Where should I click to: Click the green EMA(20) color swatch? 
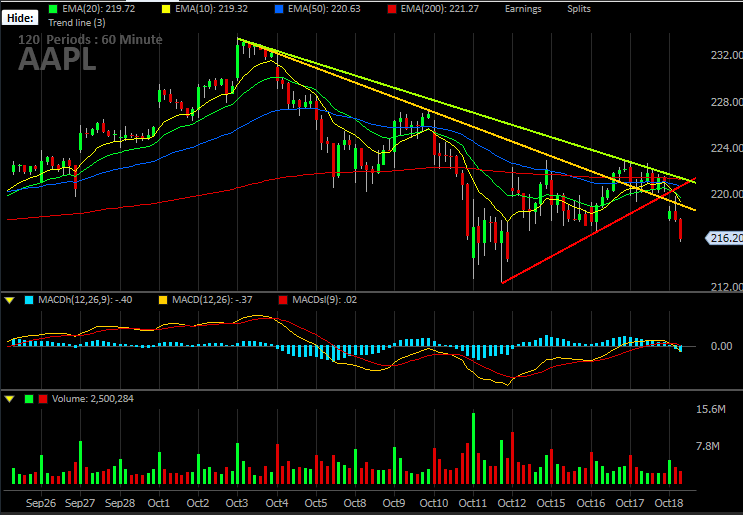click(x=53, y=9)
